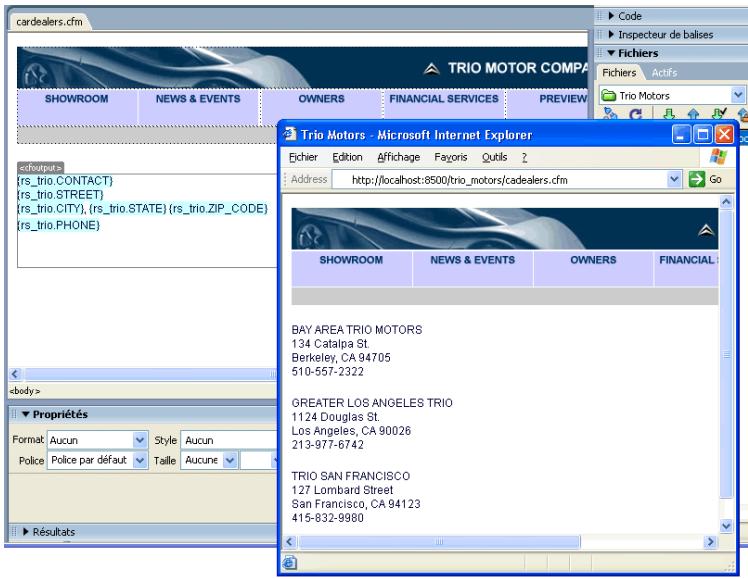Open the Outils menu in Internet Explorer
The height and width of the screenshot is (579, 748).
coord(495,157)
